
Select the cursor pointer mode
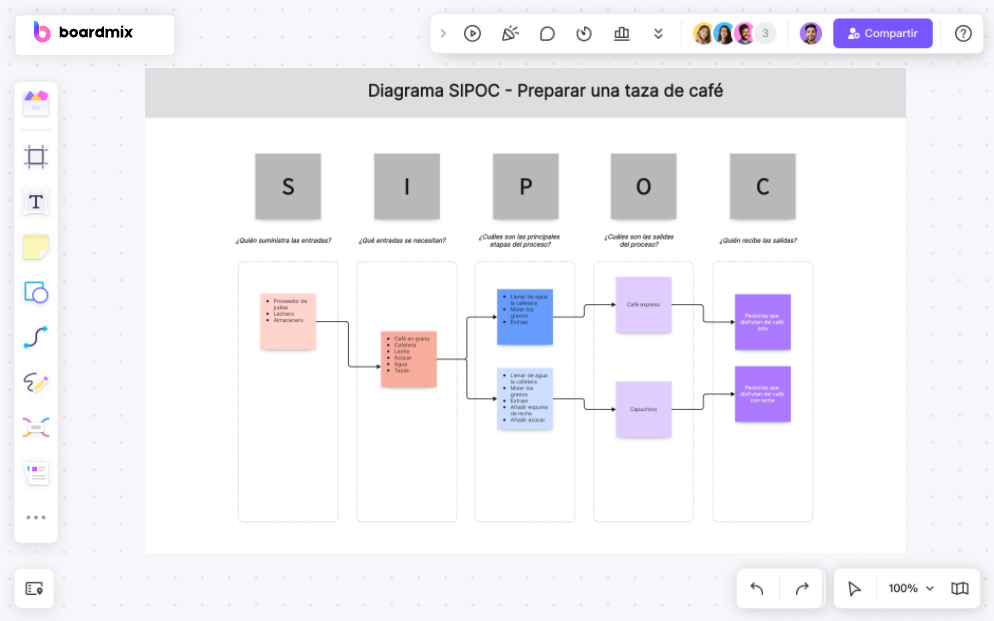pos(854,589)
